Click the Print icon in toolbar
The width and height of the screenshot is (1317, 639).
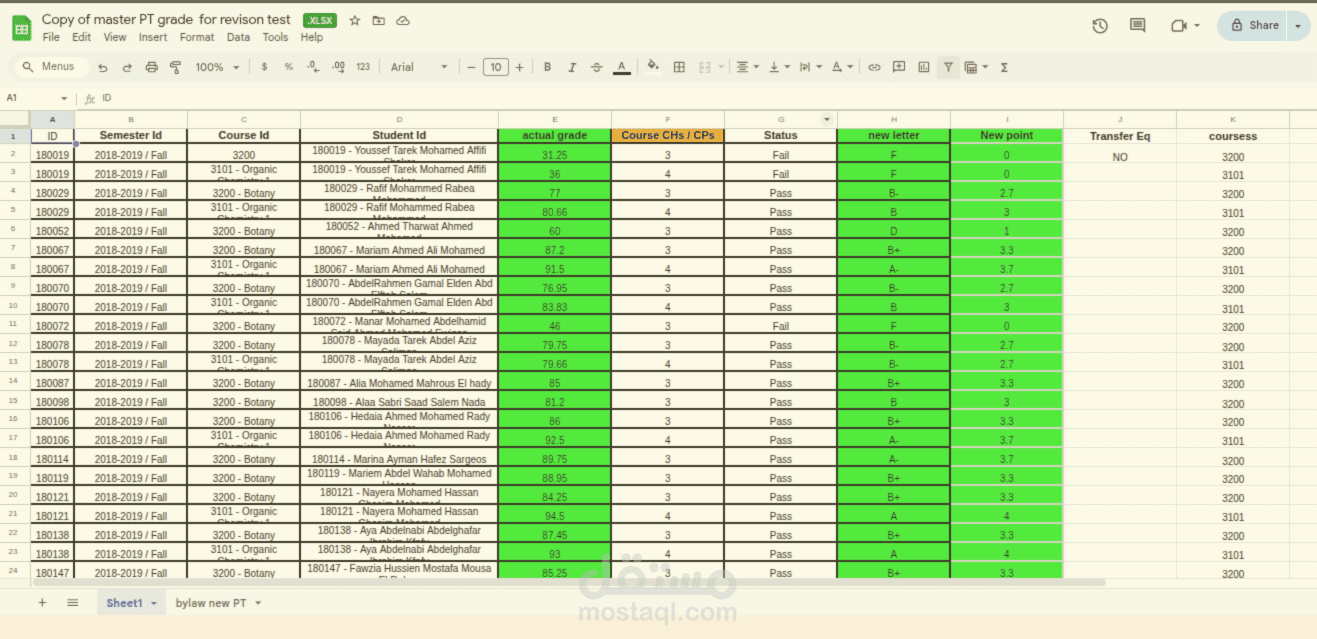152,68
